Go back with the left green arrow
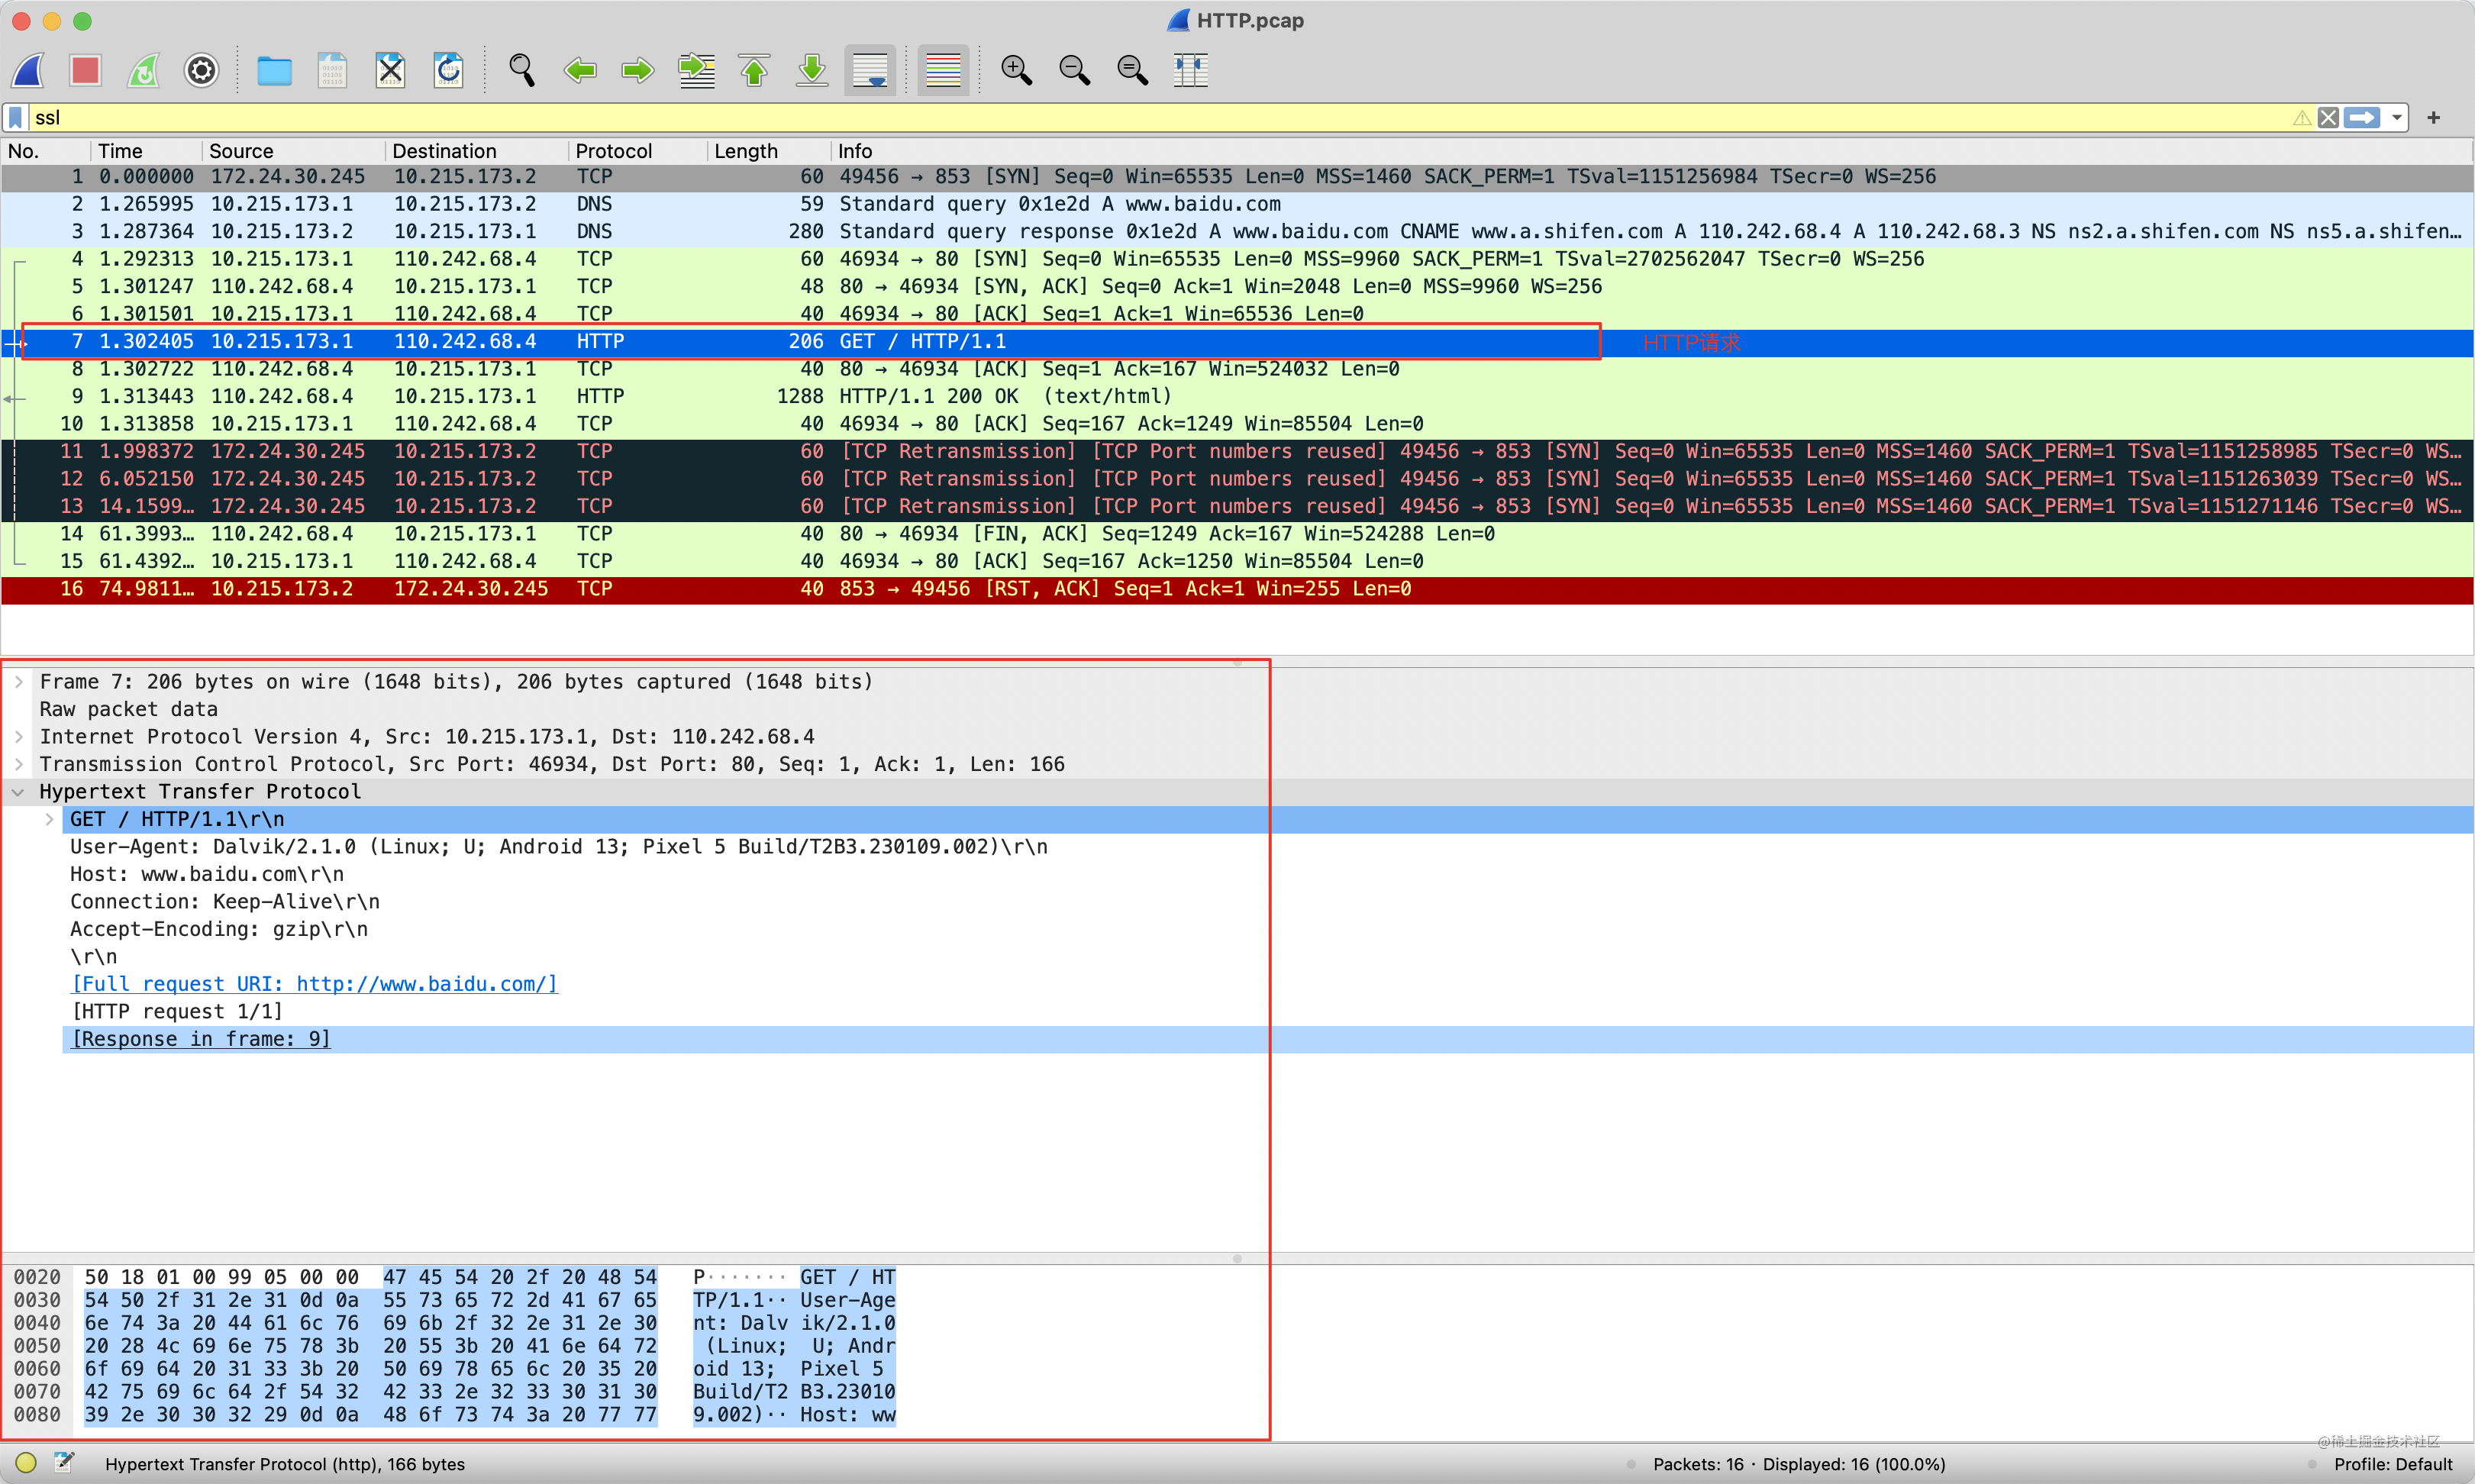Screen dimensions: 2475x1484 click(x=579, y=70)
